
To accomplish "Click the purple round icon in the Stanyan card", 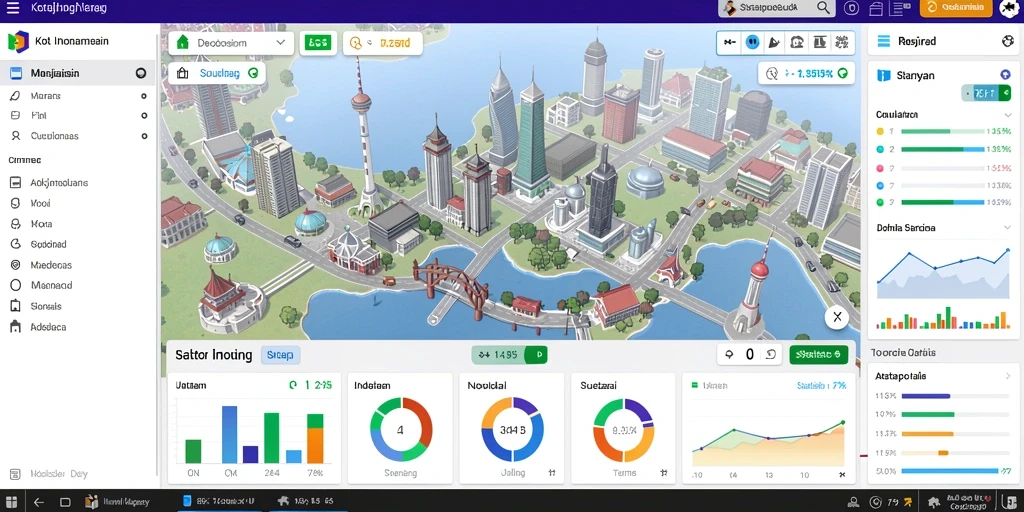I will coord(1005,75).
